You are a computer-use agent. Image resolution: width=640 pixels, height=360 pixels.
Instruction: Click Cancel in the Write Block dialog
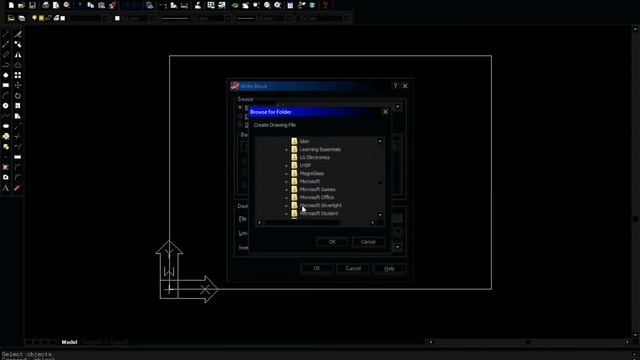click(353, 269)
